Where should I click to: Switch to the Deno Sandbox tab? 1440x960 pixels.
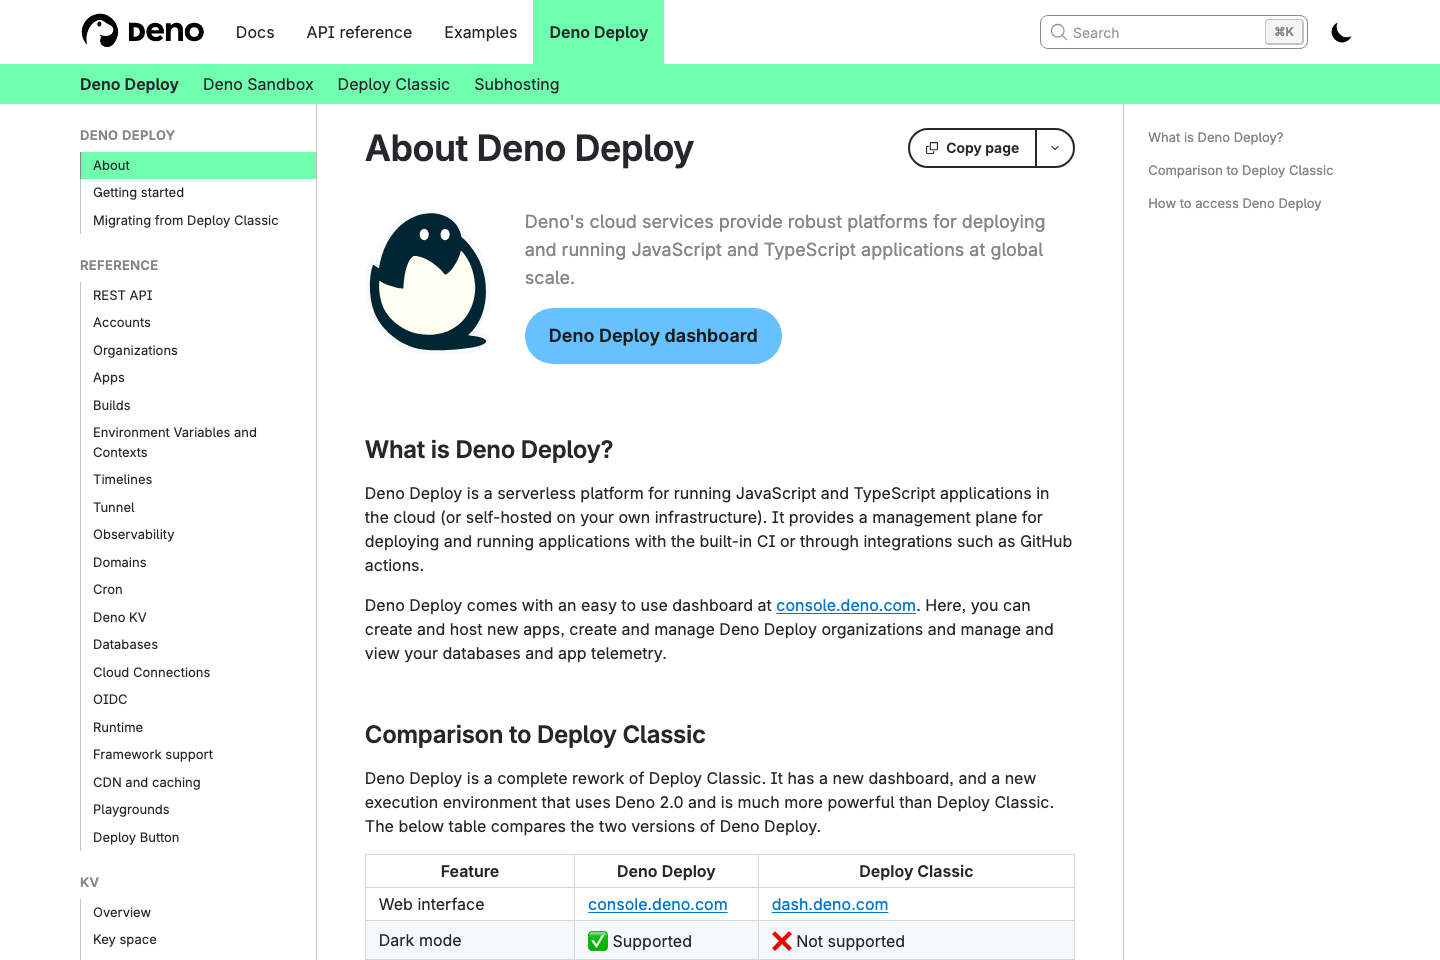tap(258, 84)
